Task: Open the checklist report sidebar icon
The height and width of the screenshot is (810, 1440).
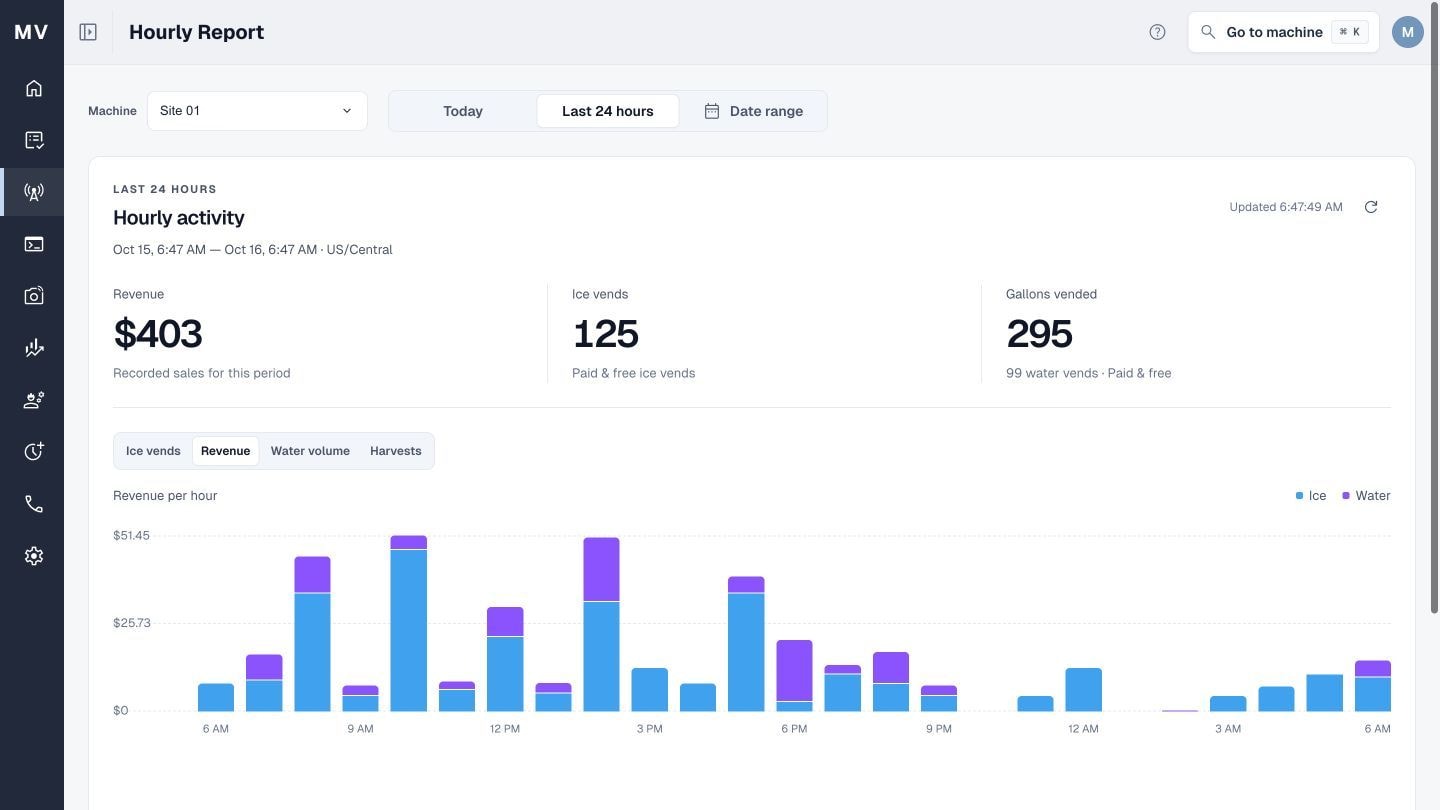Action: coord(34,140)
